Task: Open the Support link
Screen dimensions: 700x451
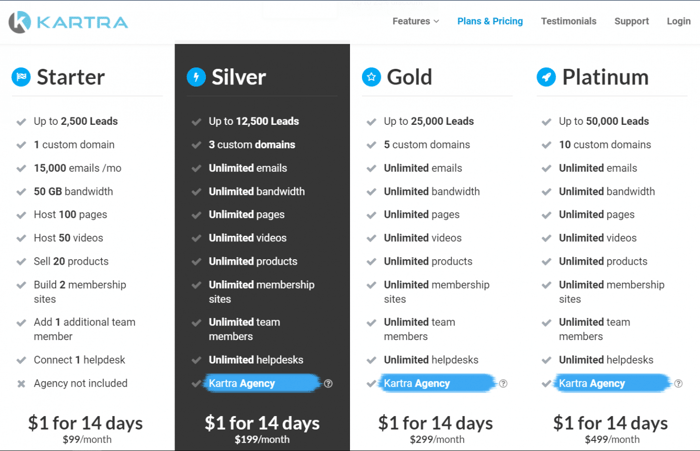Action: coord(631,21)
